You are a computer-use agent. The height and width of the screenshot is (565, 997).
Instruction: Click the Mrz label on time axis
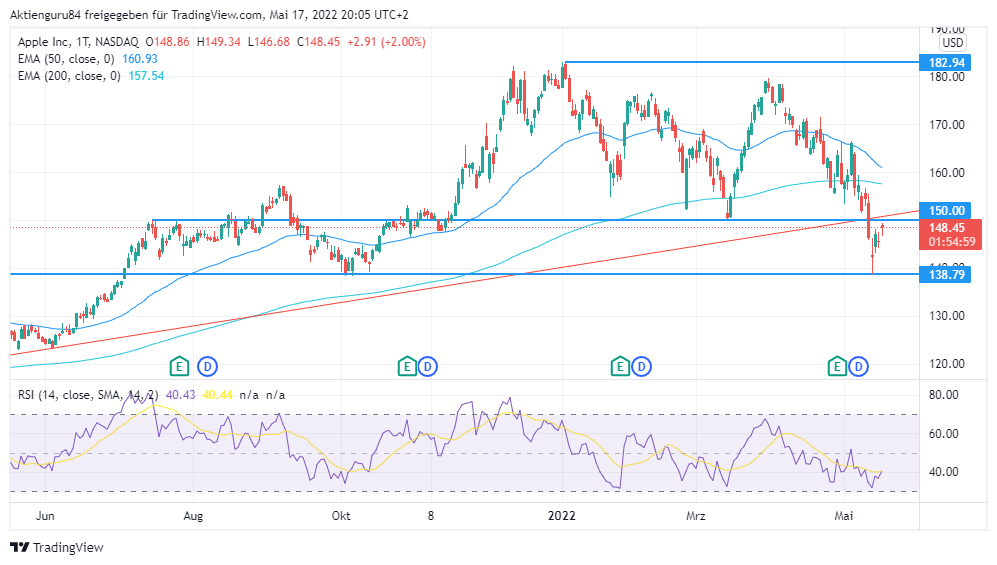[696, 515]
